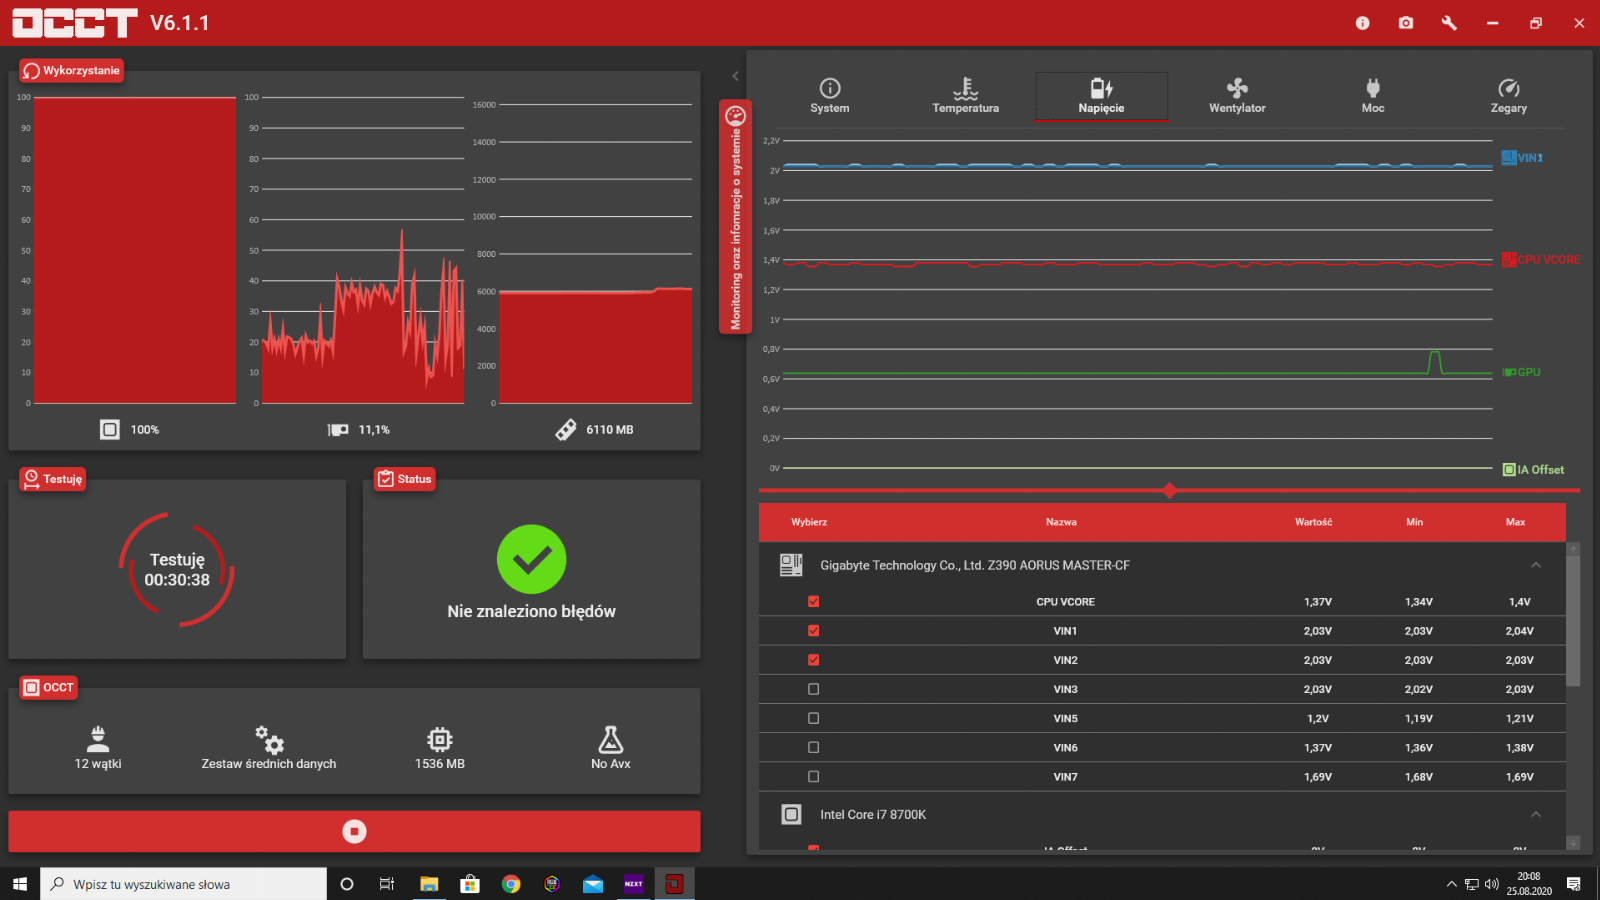Image resolution: width=1600 pixels, height=900 pixels.
Task: Toggle the GPU legend entry
Action: click(1522, 372)
